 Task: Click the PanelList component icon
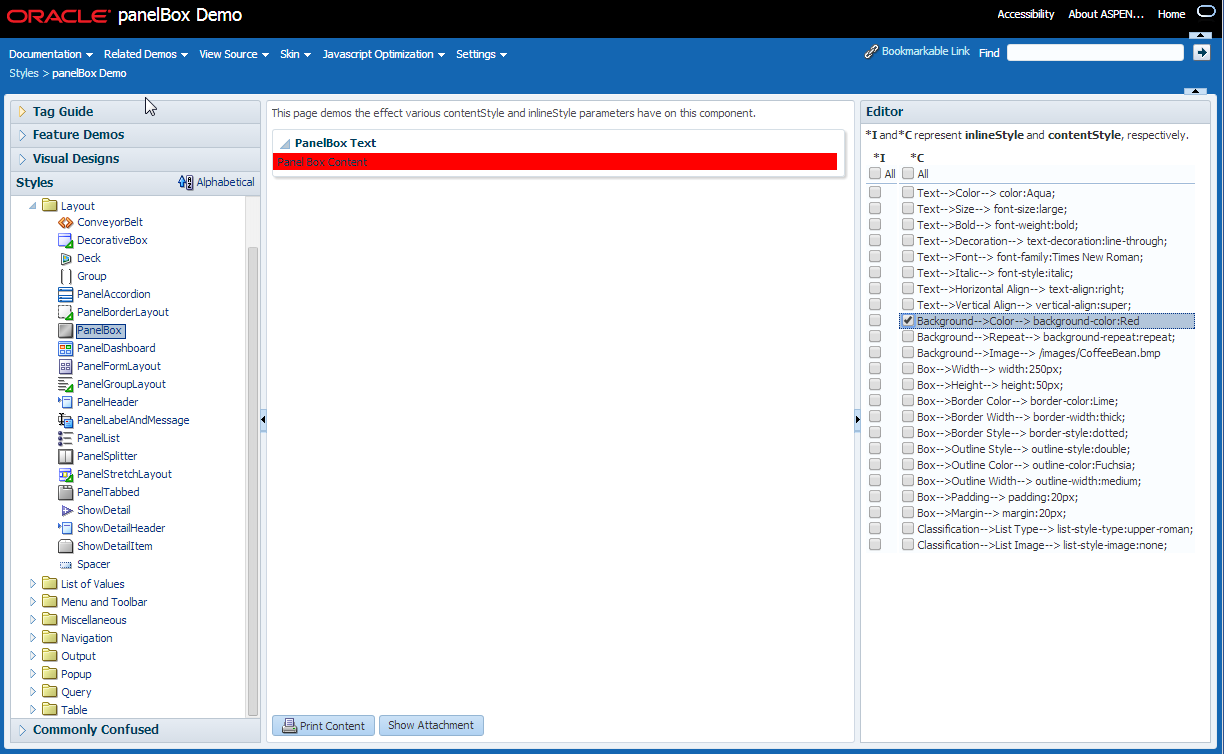coord(66,438)
